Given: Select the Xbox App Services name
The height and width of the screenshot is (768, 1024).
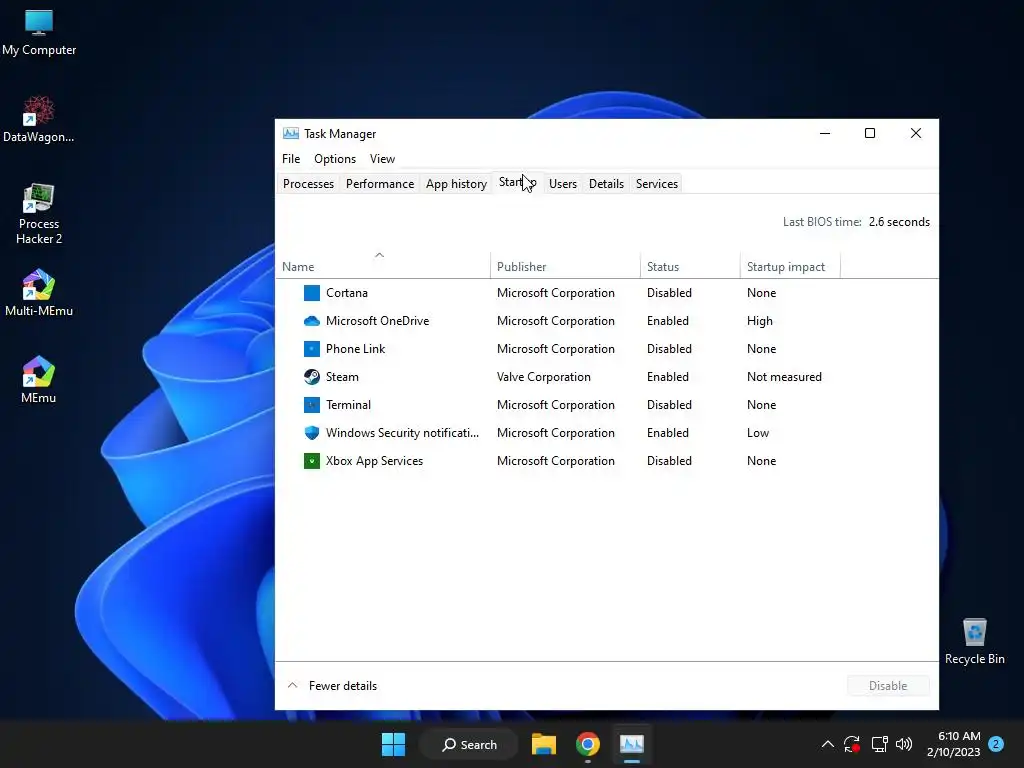Looking at the screenshot, I should 374,461.
